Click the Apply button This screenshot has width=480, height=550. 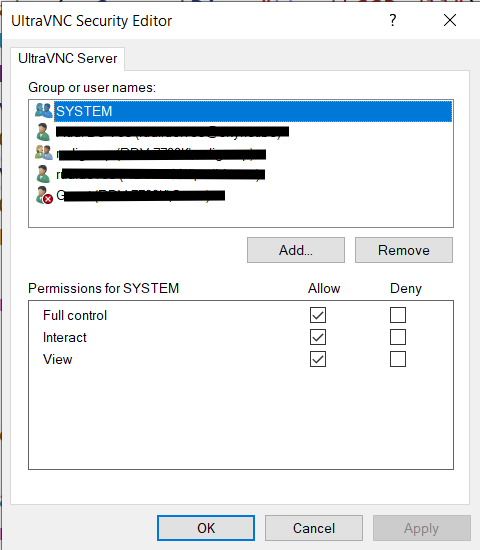click(x=422, y=528)
